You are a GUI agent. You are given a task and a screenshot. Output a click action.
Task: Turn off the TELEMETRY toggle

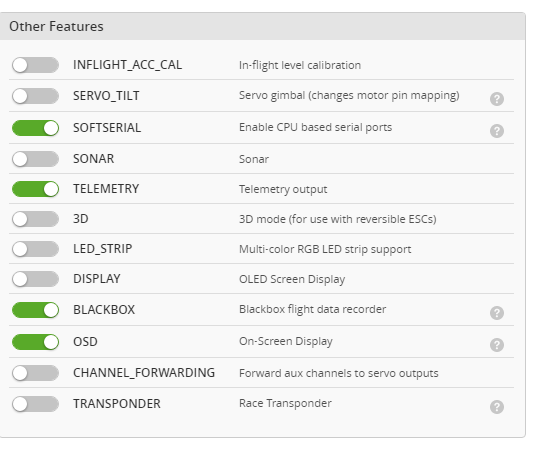point(35,189)
